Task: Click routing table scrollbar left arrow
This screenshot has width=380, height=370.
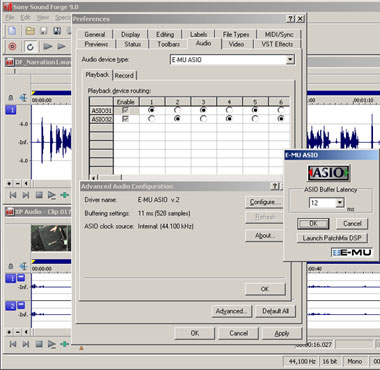Action: pos(93,178)
